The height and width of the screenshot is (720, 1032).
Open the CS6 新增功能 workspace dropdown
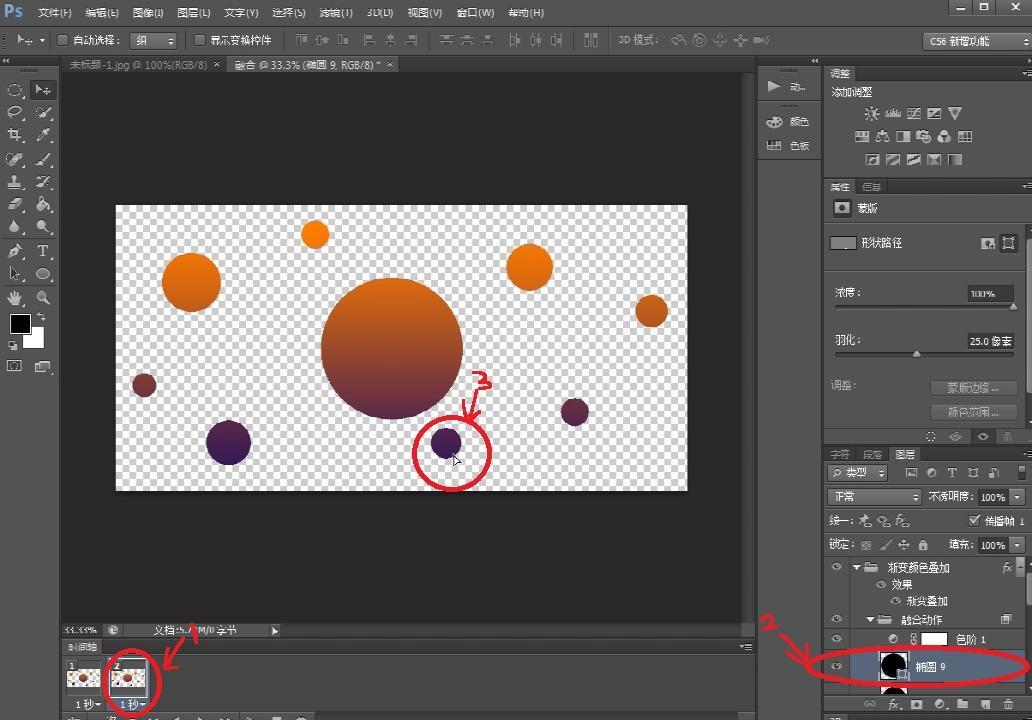pyautogui.click(x=976, y=41)
